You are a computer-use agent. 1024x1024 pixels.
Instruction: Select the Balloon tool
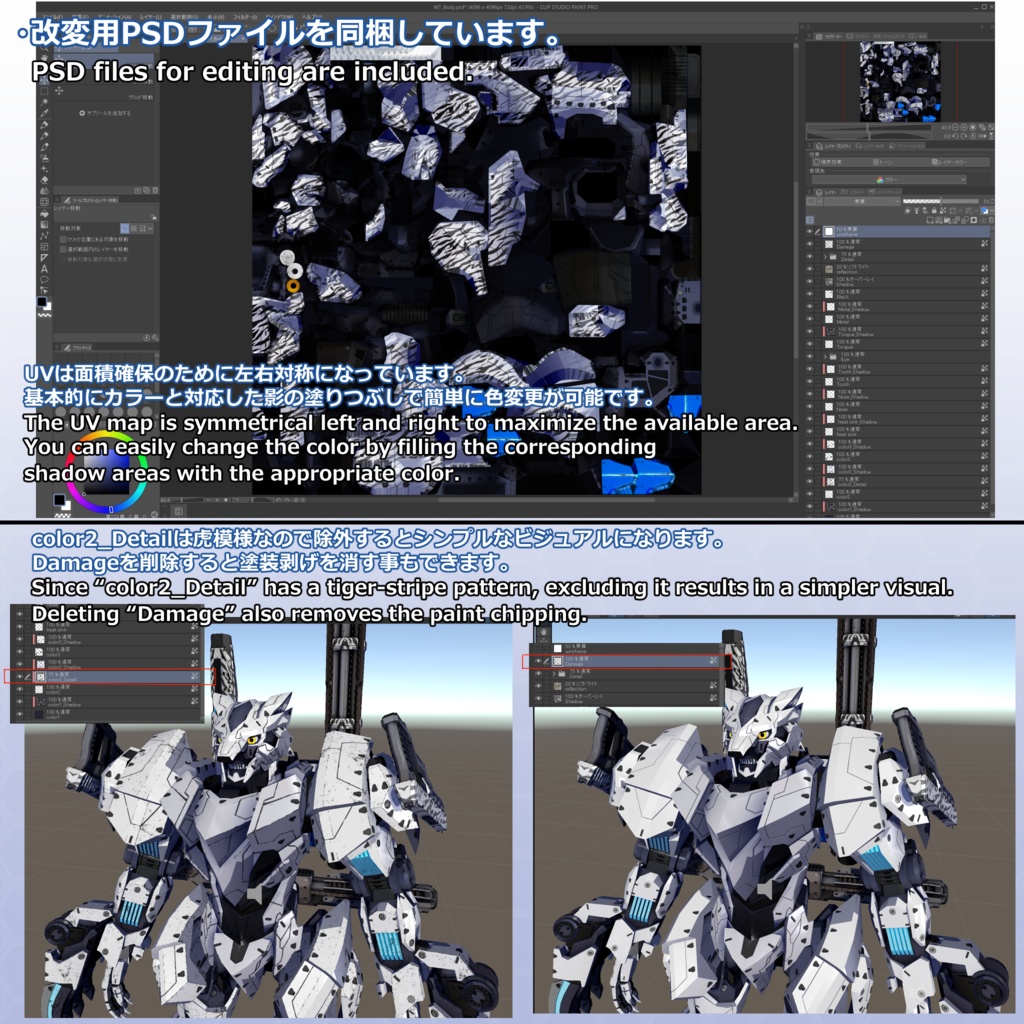[44, 280]
